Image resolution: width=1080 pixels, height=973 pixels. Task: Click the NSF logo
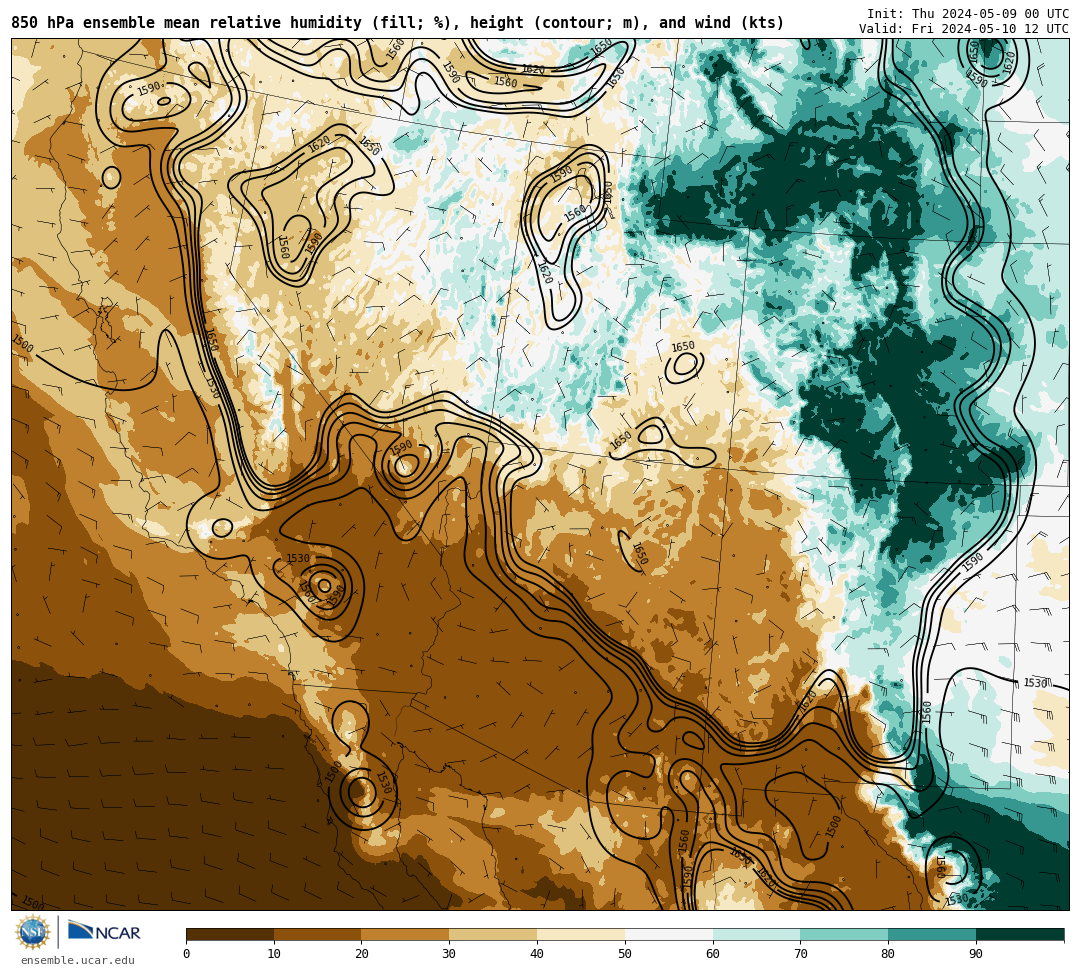point(32,932)
